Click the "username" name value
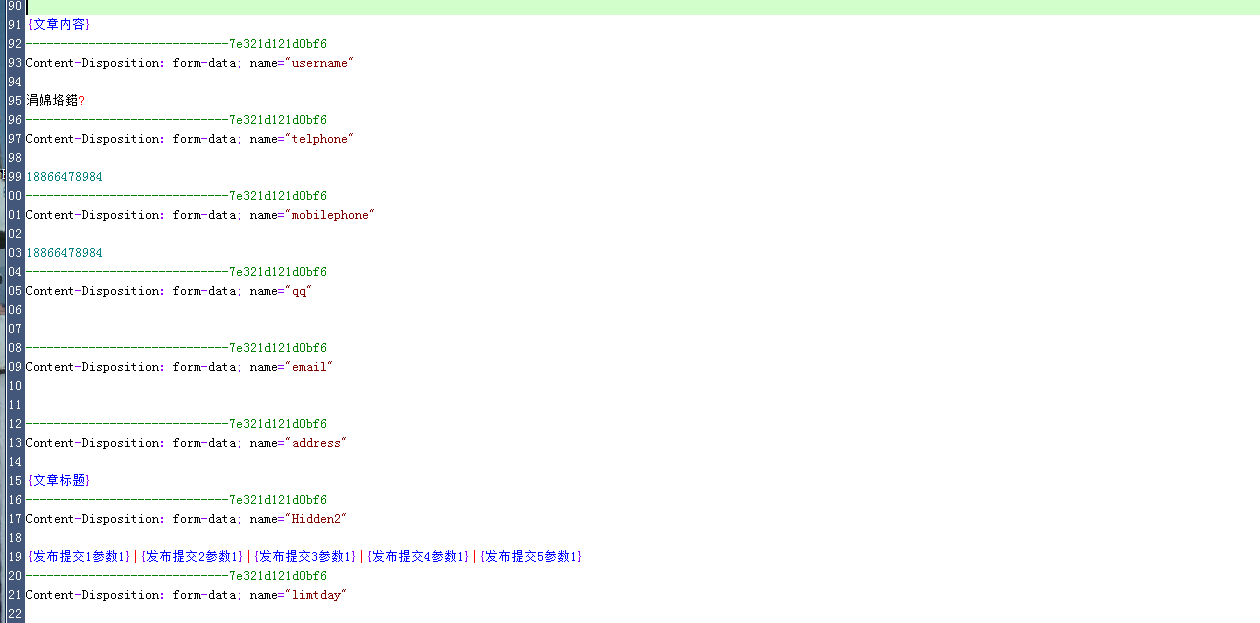This screenshot has width=1260, height=623. click(320, 63)
